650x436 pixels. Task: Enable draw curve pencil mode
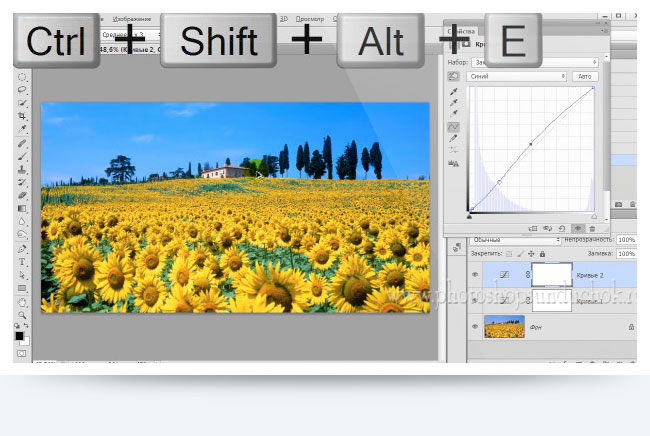point(454,138)
